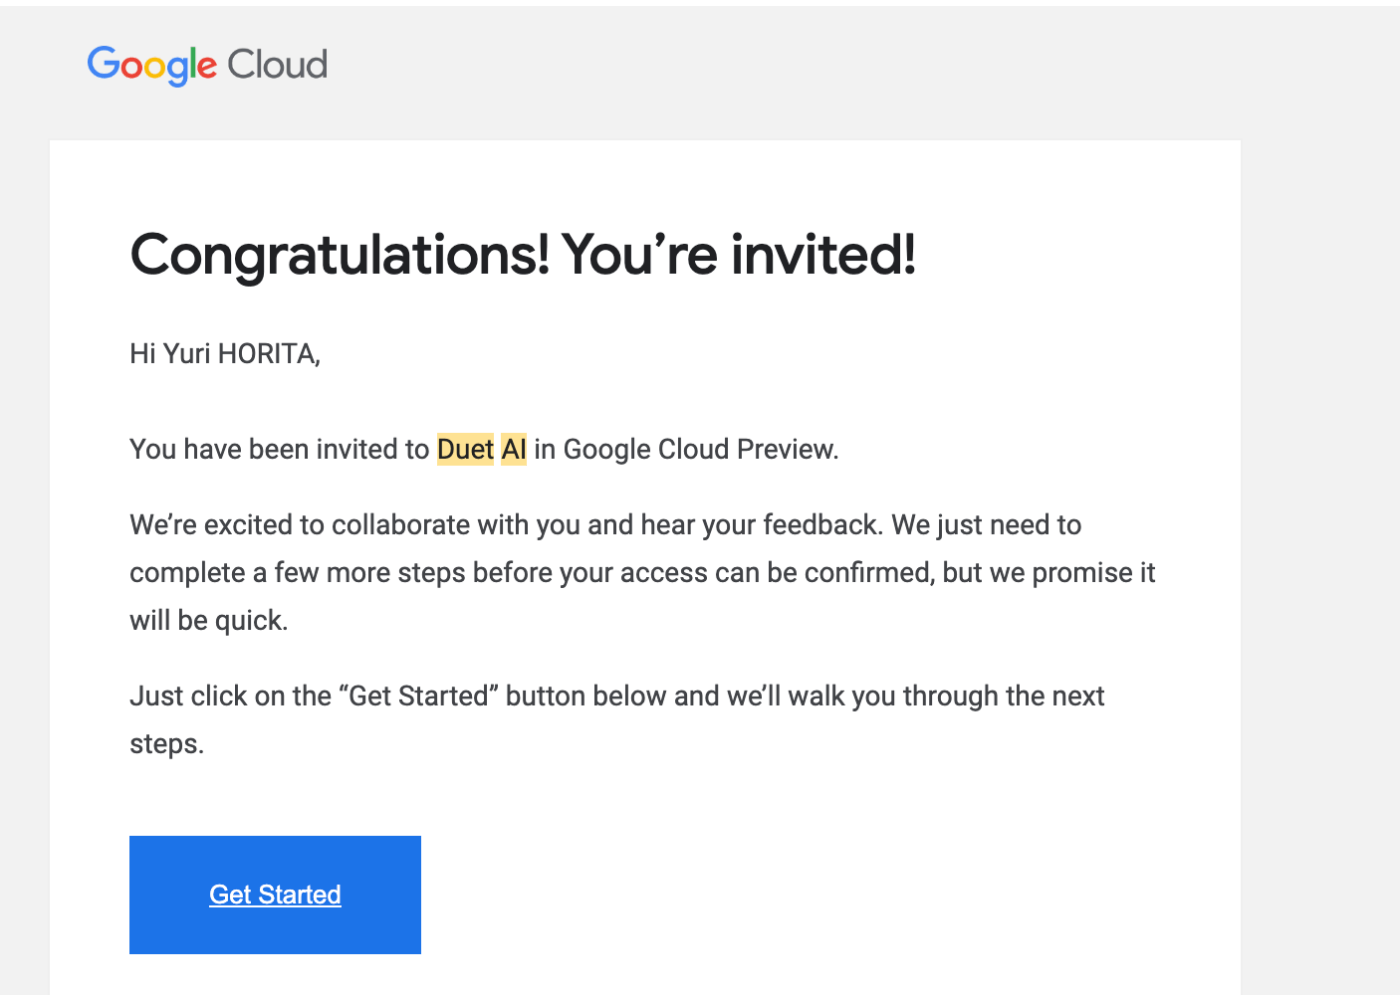Click the highlighted word "Duet"
The image size is (1400, 995).
point(465,449)
